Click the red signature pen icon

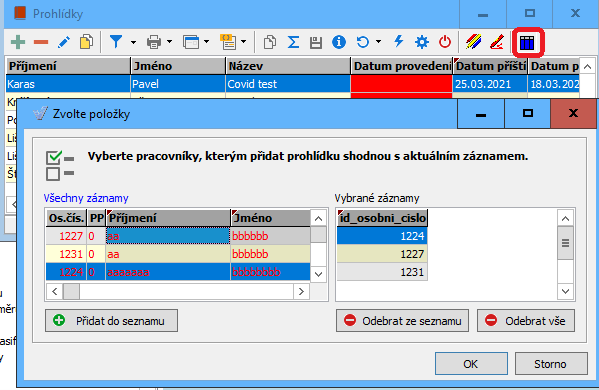[x=497, y=42]
